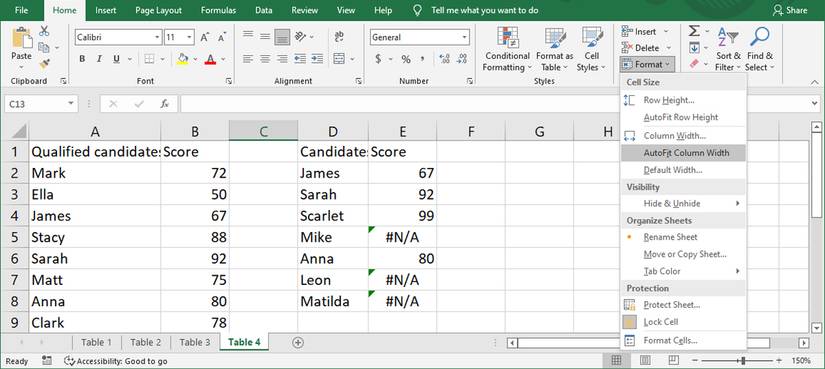The image size is (825, 369).
Task: Increase indent in the Alignment group
Action: click(317, 58)
